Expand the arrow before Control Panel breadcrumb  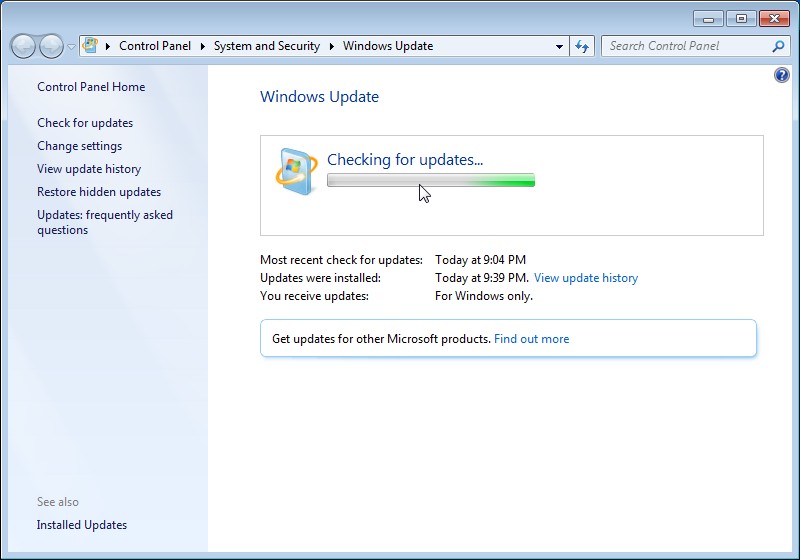[108, 46]
